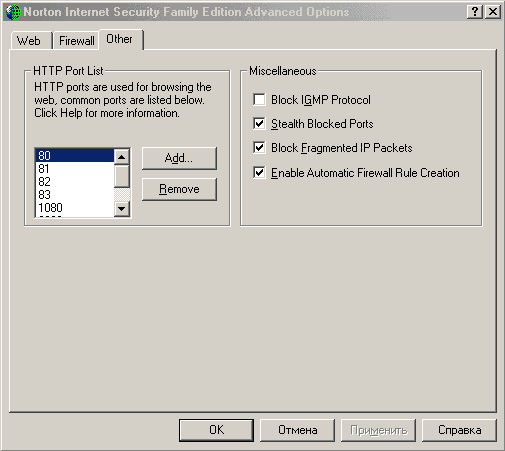Click the Remove button
Screen dimensions: 505x451
179,189
